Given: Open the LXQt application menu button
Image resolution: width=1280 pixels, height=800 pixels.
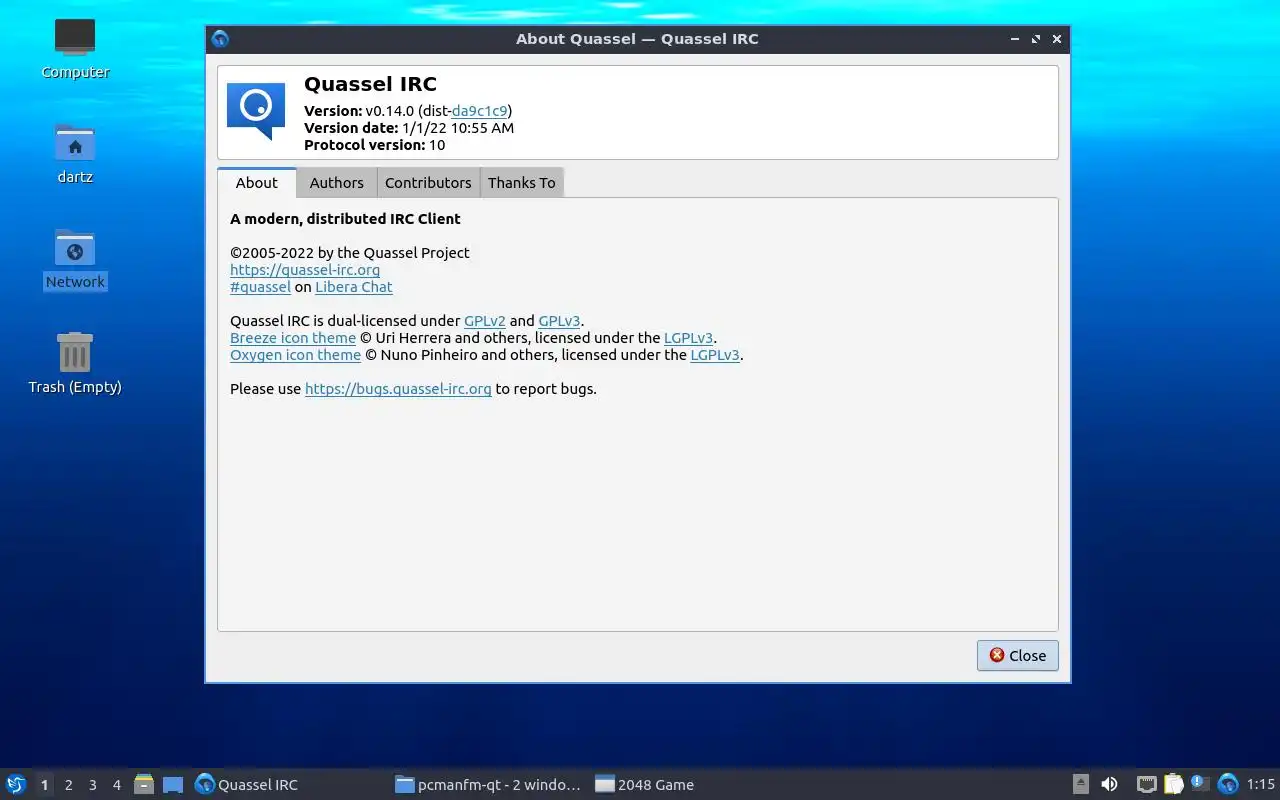Looking at the screenshot, I should tap(16, 784).
